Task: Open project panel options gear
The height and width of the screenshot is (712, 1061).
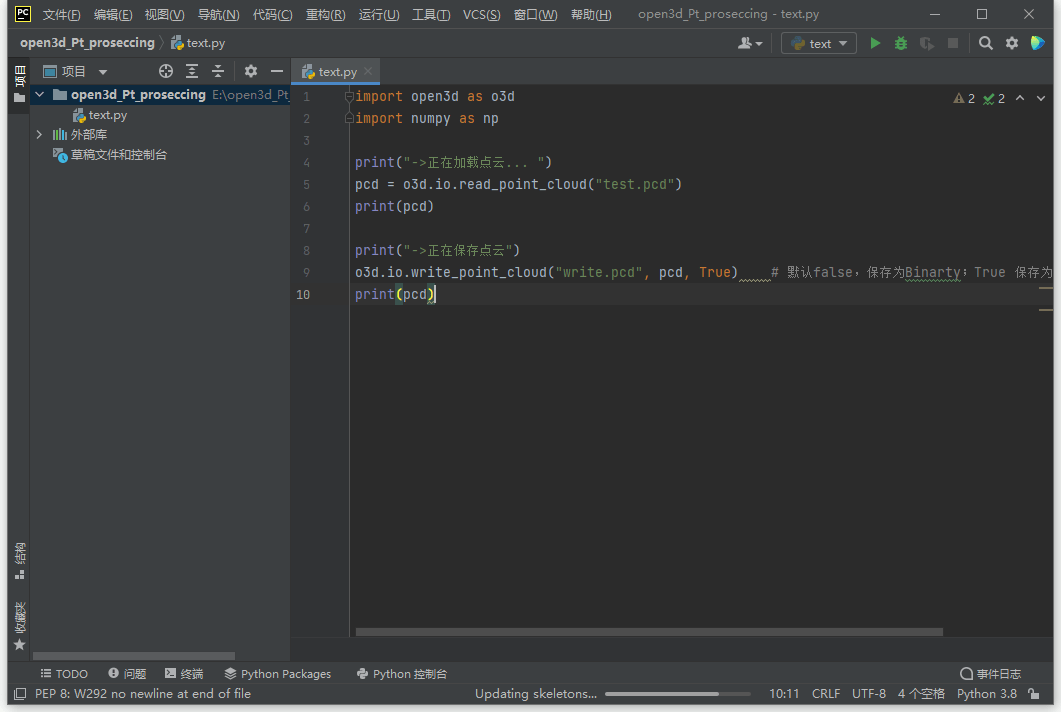Action: pyautogui.click(x=251, y=71)
